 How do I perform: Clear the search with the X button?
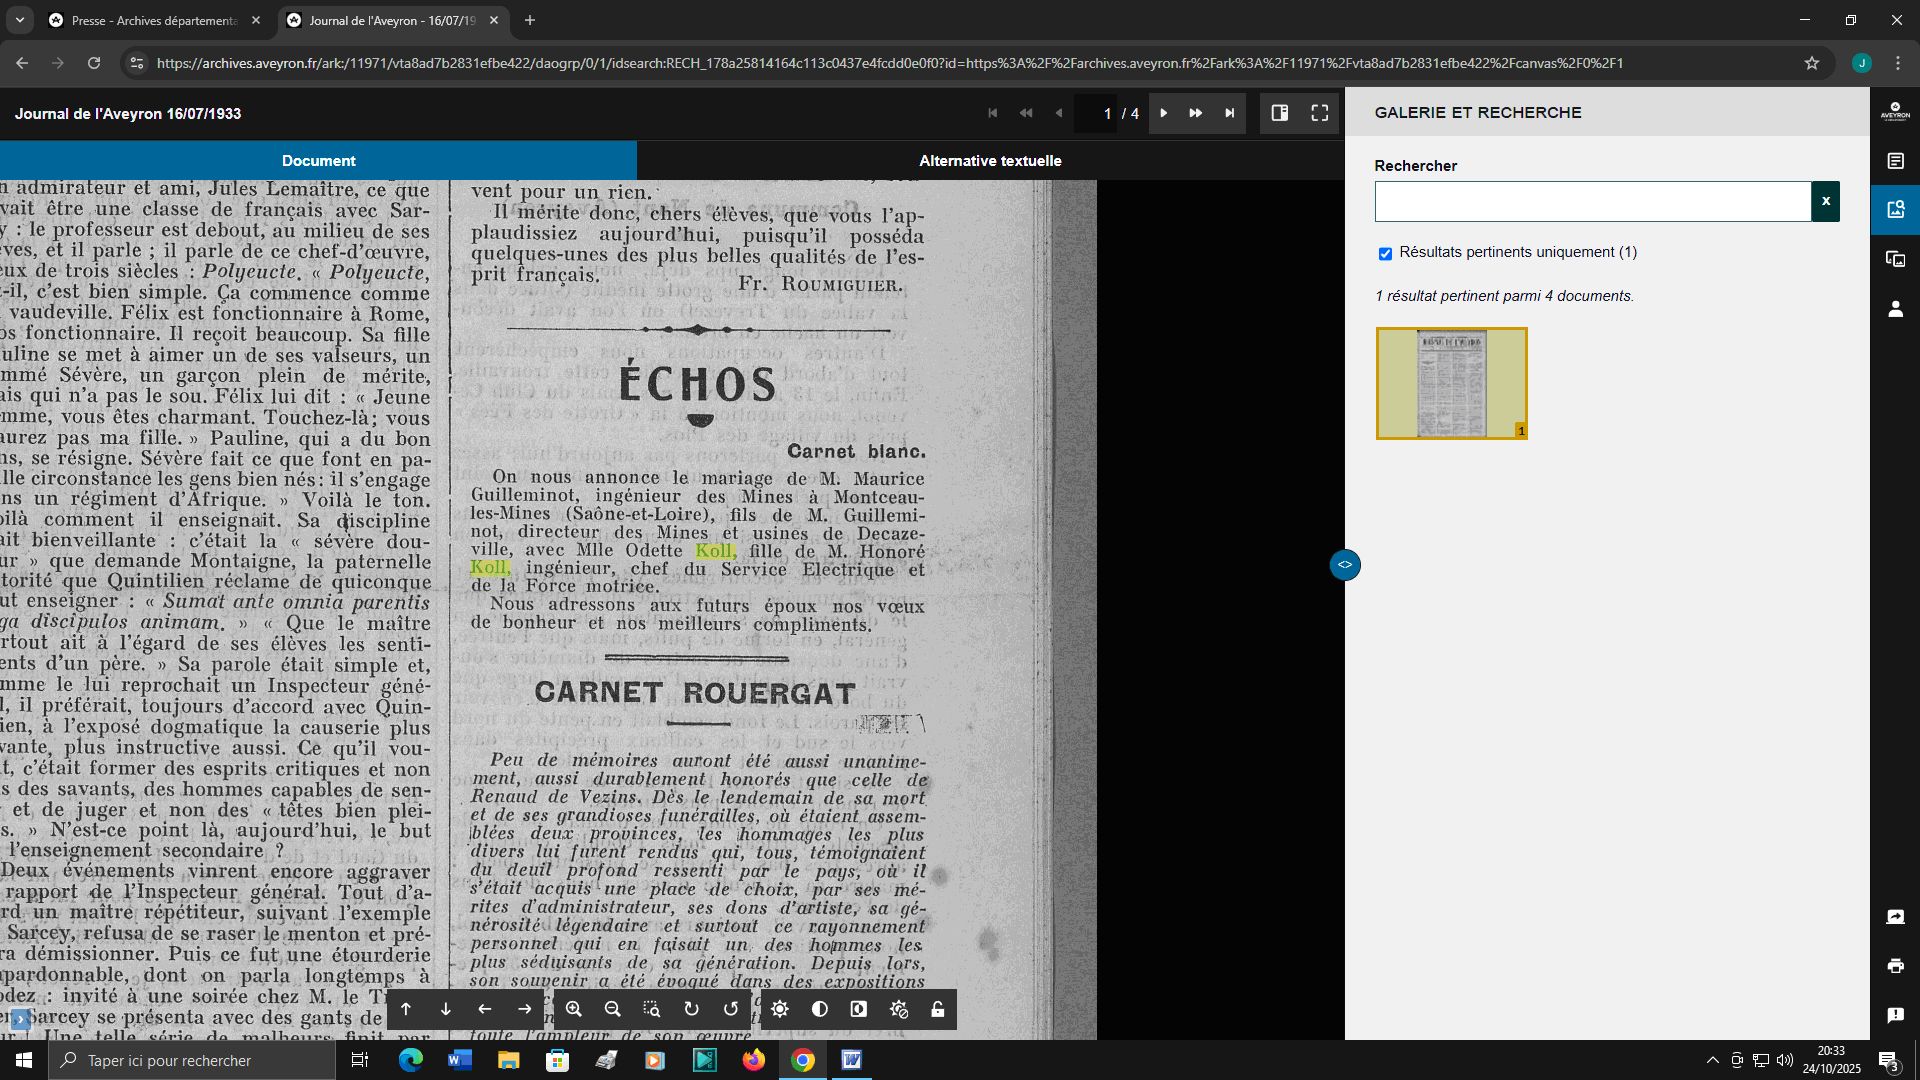click(1825, 201)
